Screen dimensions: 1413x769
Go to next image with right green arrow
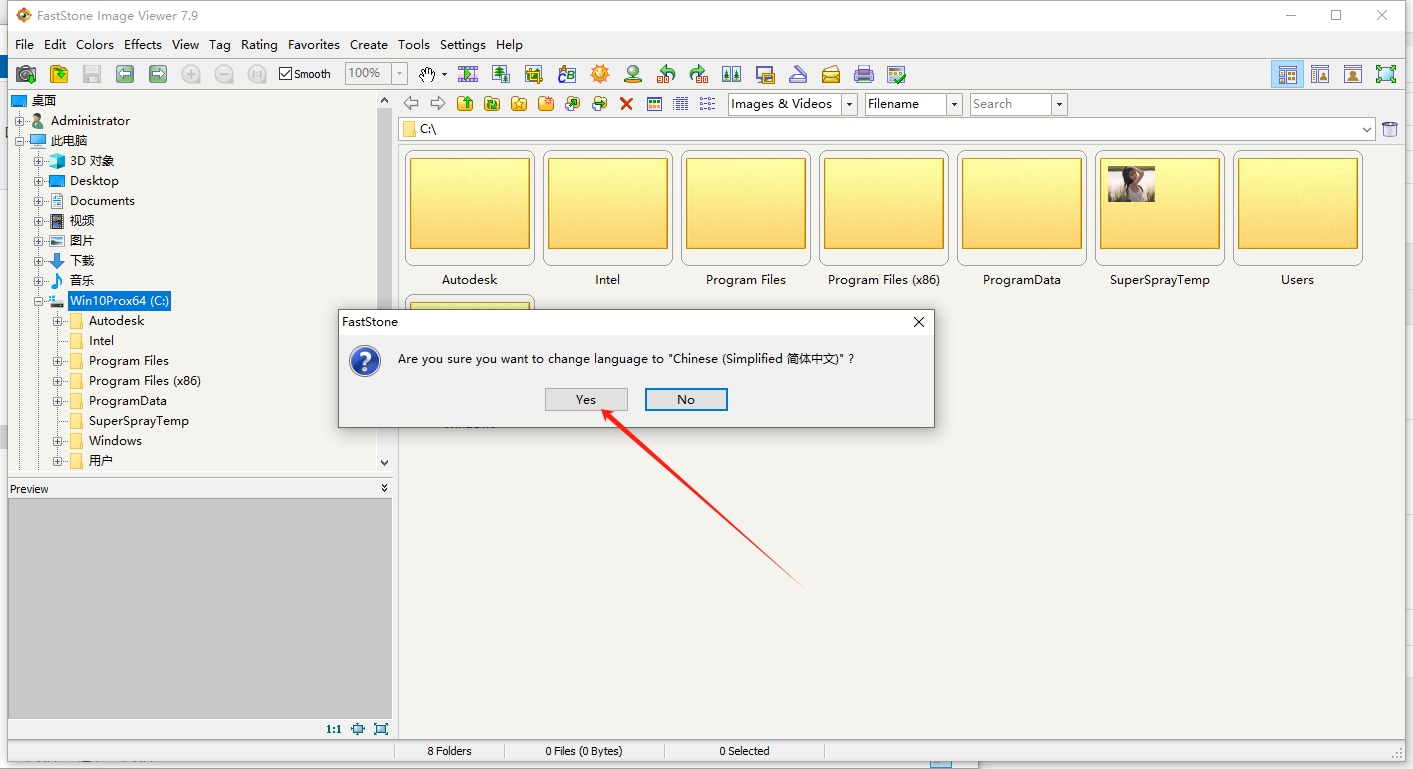point(158,74)
